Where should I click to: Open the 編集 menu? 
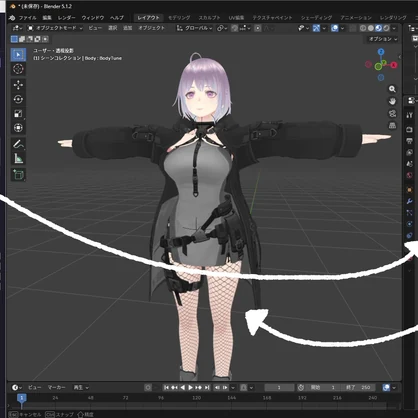47,18
